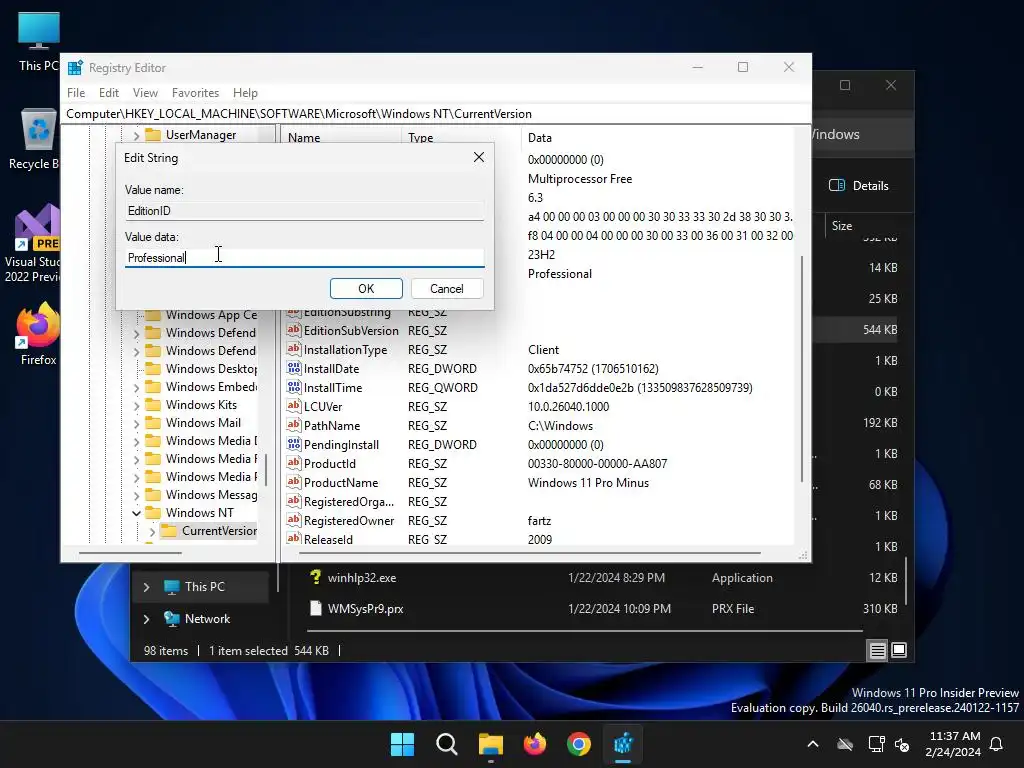Open the Recycle Bin desktop icon
The image size is (1024, 768).
coord(37,140)
